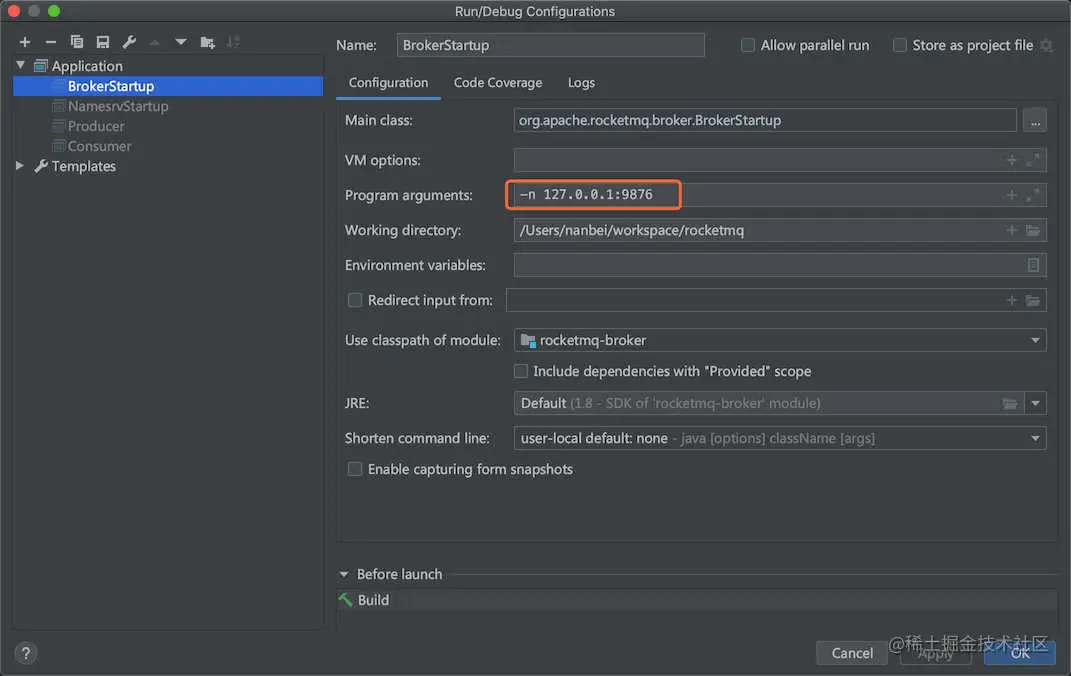Screen dimensions: 1071x676
Task: Insert a macro in Program arguments
Action: coord(1012,195)
